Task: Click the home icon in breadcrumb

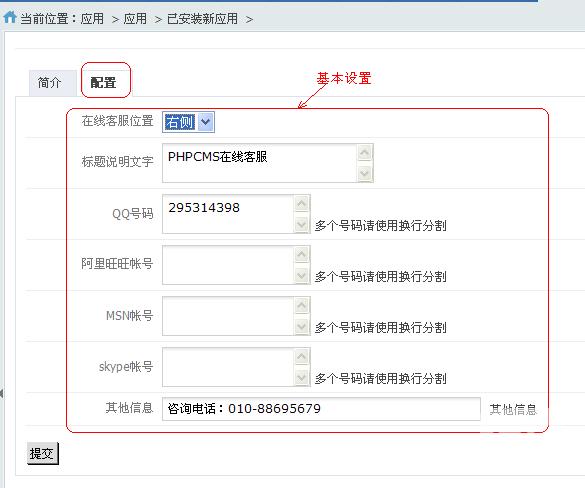Action: coord(10,17)
